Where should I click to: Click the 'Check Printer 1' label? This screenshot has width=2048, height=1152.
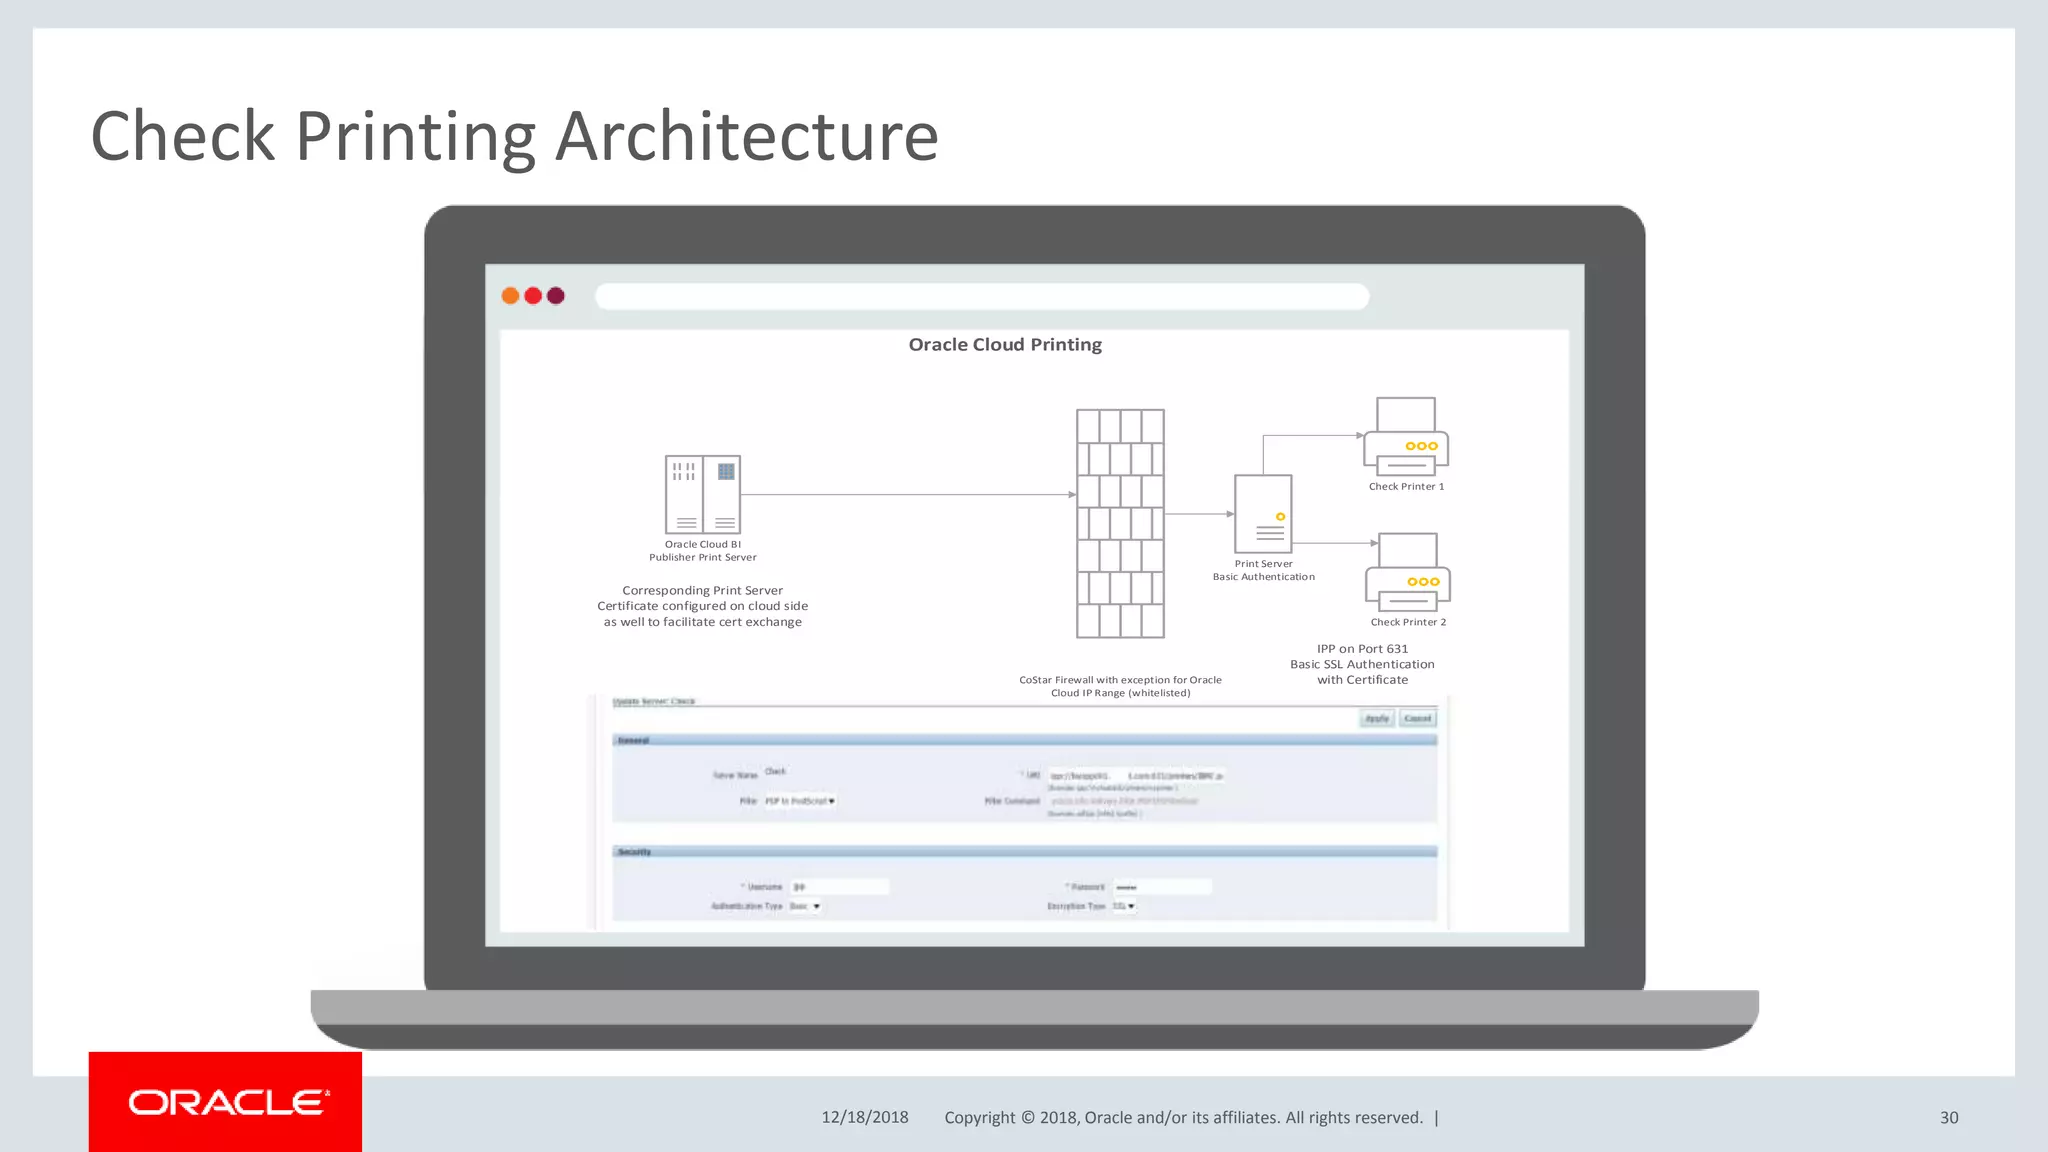[1406, 487]
